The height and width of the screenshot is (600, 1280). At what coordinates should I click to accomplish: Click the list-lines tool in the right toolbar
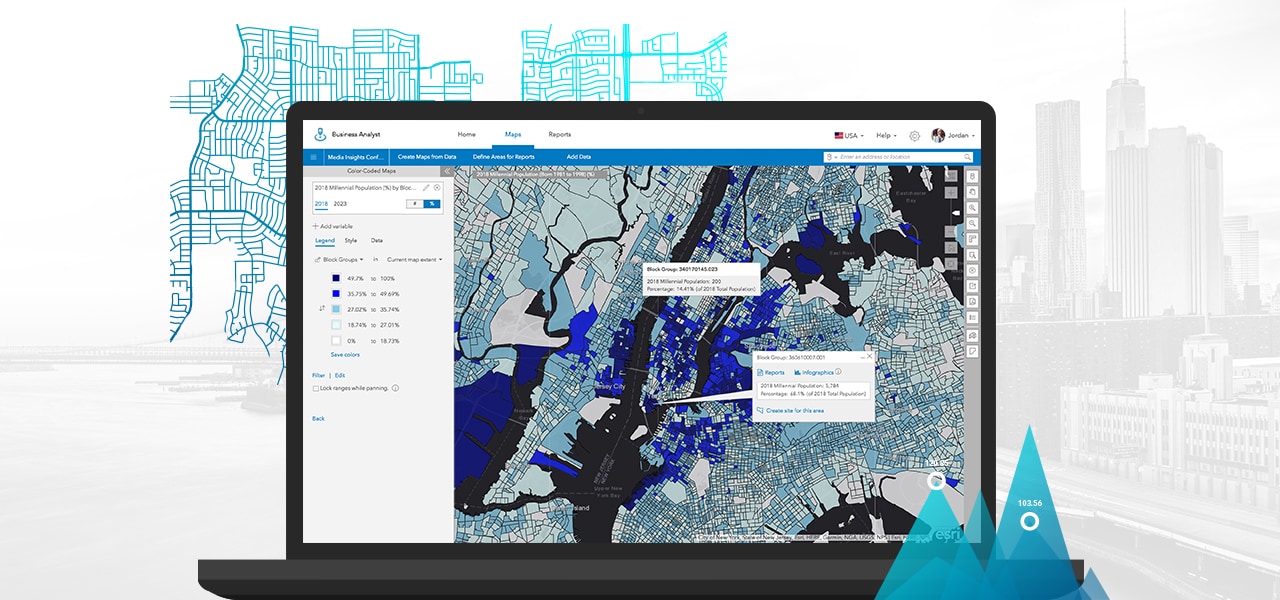click(972, 317)
